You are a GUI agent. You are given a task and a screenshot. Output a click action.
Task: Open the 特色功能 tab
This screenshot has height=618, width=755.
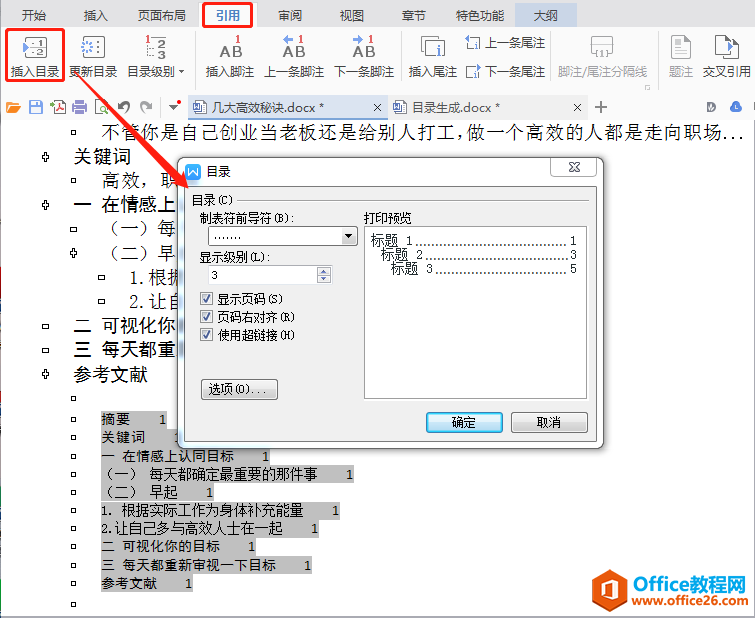pyautogui.click(x=480, y=15)
